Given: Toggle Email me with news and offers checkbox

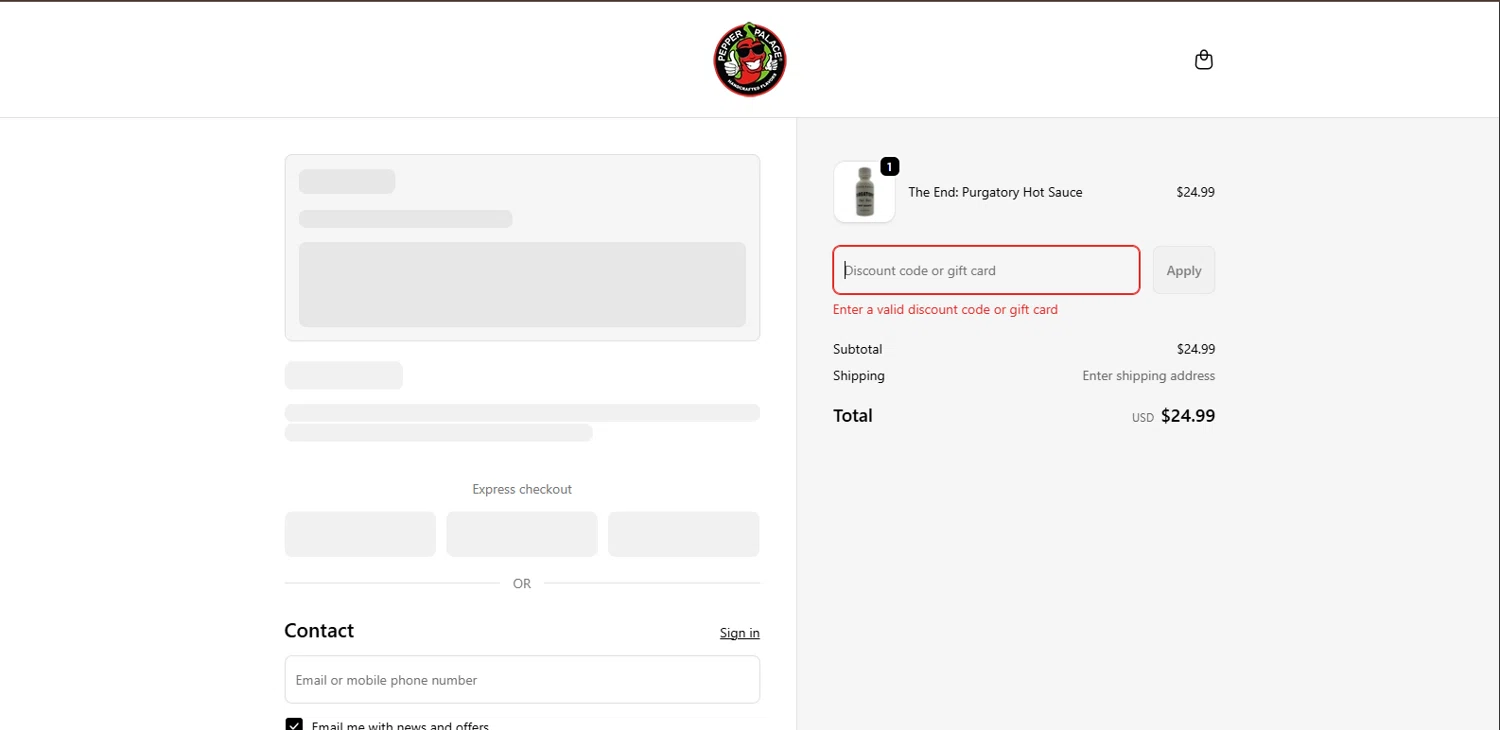Looking at the screenshot, I should 294,725.
